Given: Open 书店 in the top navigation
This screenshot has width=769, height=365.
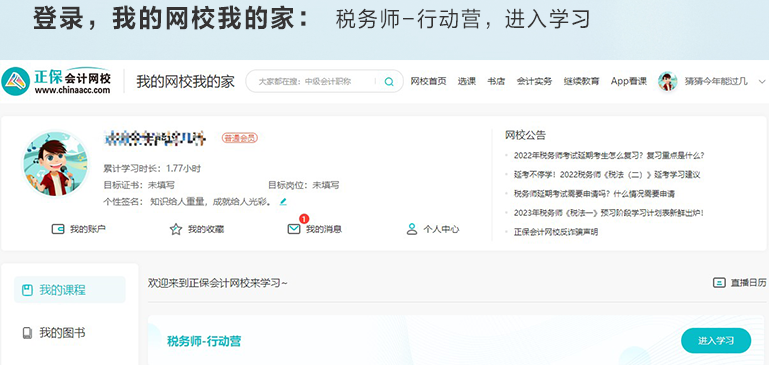Looking at the screenshot, I should [496, 81].
